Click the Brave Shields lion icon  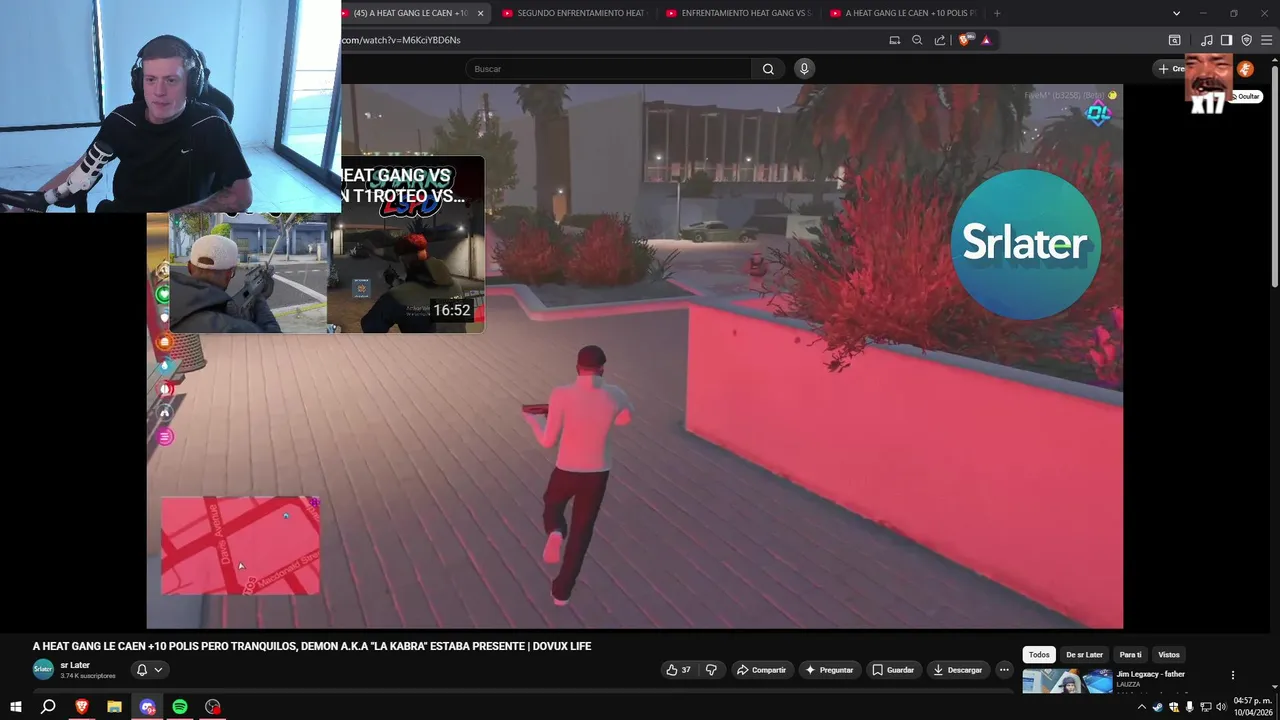pos(964,40)
